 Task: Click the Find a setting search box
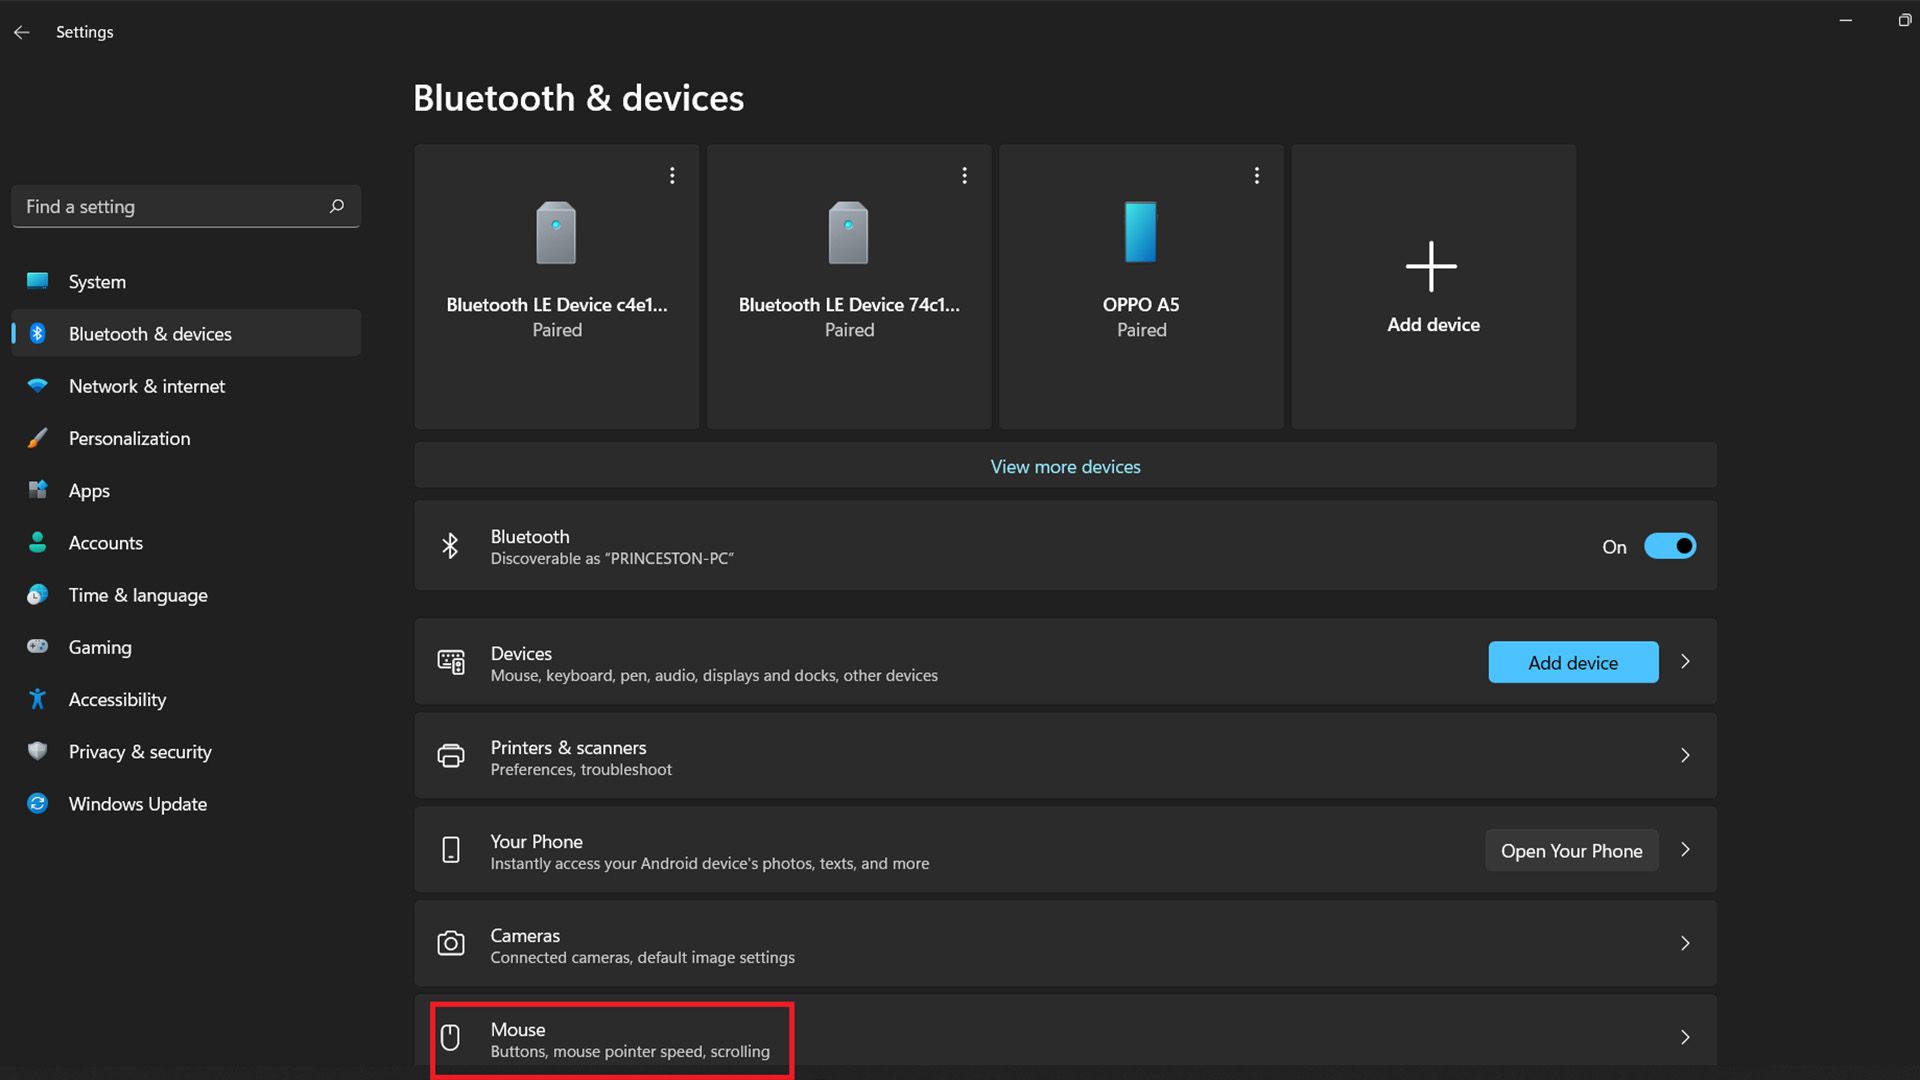coord(170,206)
